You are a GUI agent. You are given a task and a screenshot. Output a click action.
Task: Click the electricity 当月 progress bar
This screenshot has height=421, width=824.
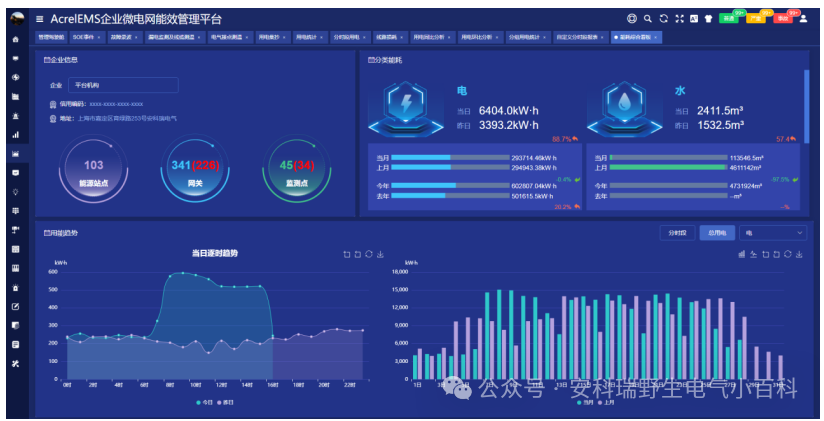pyautogui.click(x=450, y=158)
